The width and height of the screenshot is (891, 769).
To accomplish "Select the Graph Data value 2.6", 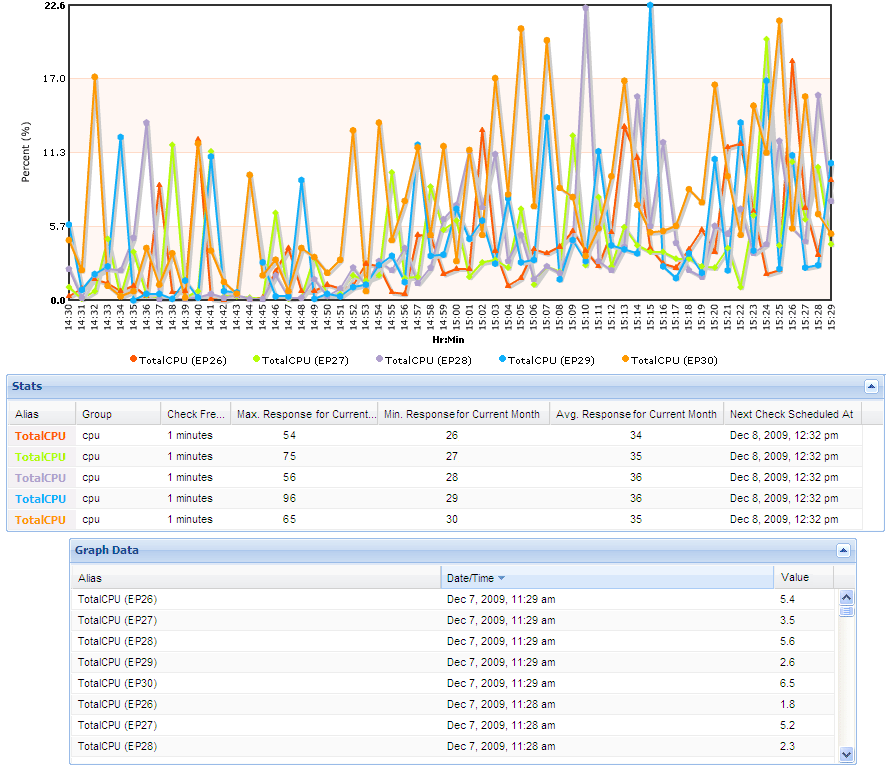I will (x=787, y=662).
